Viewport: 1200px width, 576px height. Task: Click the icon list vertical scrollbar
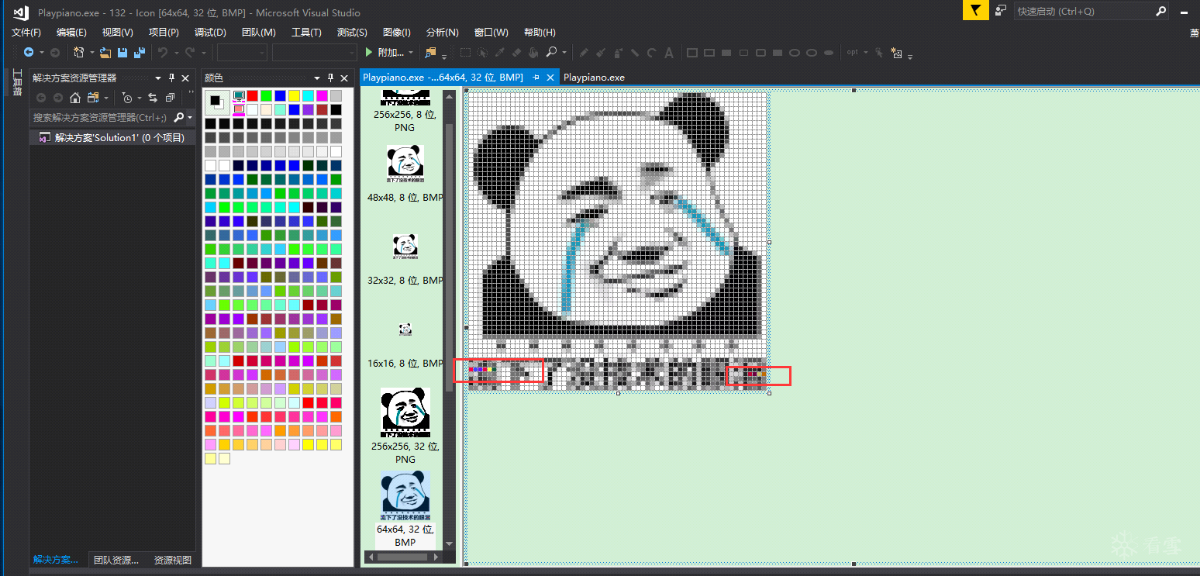click(x=449, y=318)
